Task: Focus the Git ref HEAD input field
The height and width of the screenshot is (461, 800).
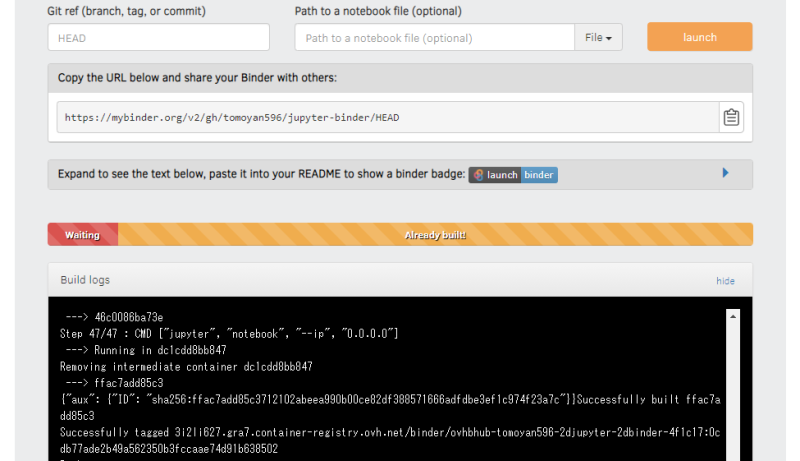Action: [x=158, y=38]
